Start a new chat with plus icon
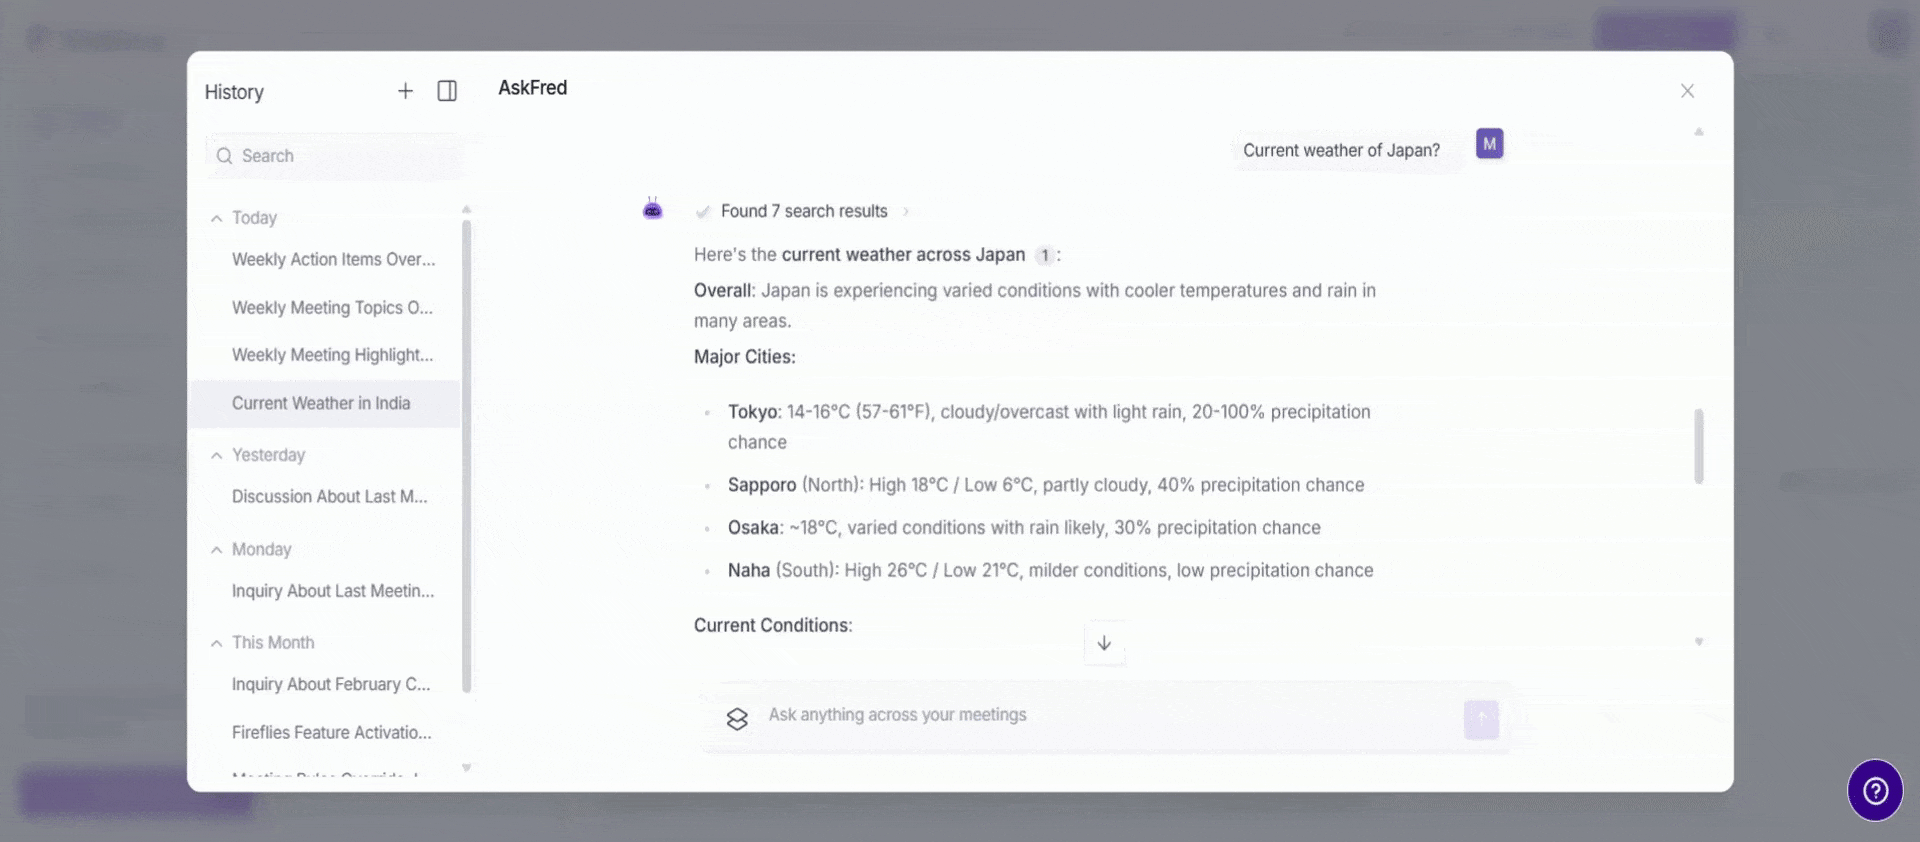The width and height of the screenshot is (1920, 842). (405, 91)
